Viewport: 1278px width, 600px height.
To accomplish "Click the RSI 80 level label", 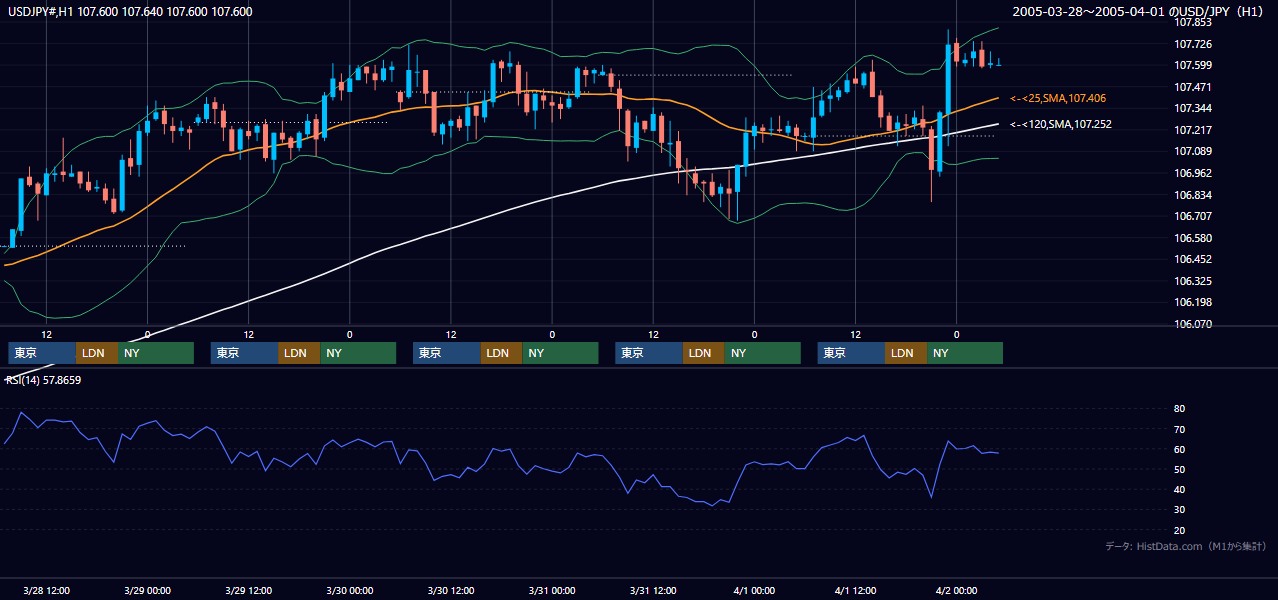I will tap(1179, 409).
